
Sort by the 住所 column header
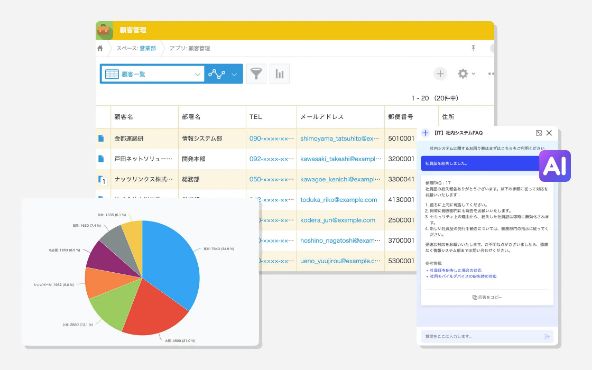[x=448, y=117]
